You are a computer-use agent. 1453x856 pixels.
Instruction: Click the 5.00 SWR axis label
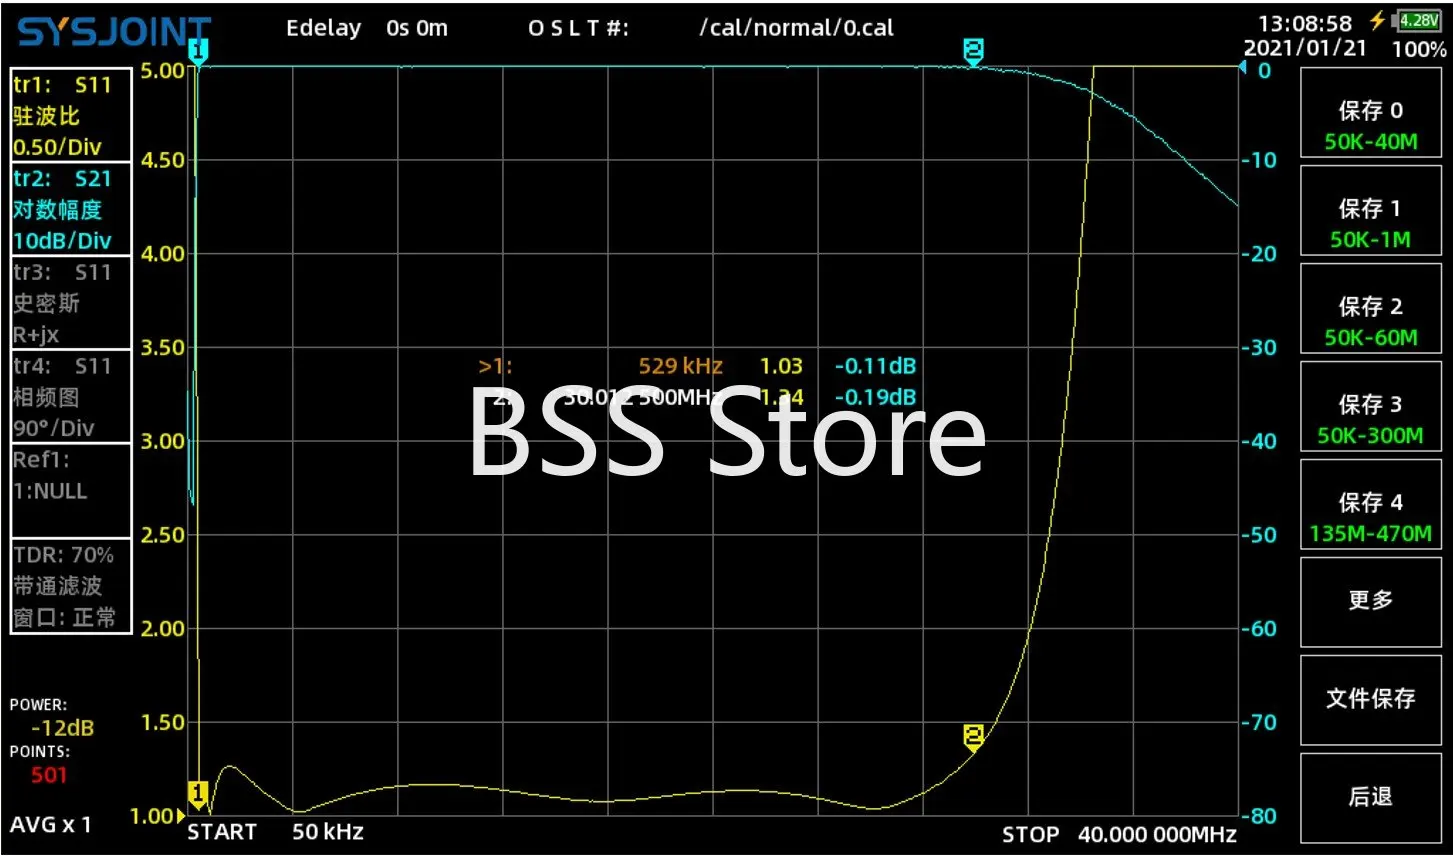[162, 70]
